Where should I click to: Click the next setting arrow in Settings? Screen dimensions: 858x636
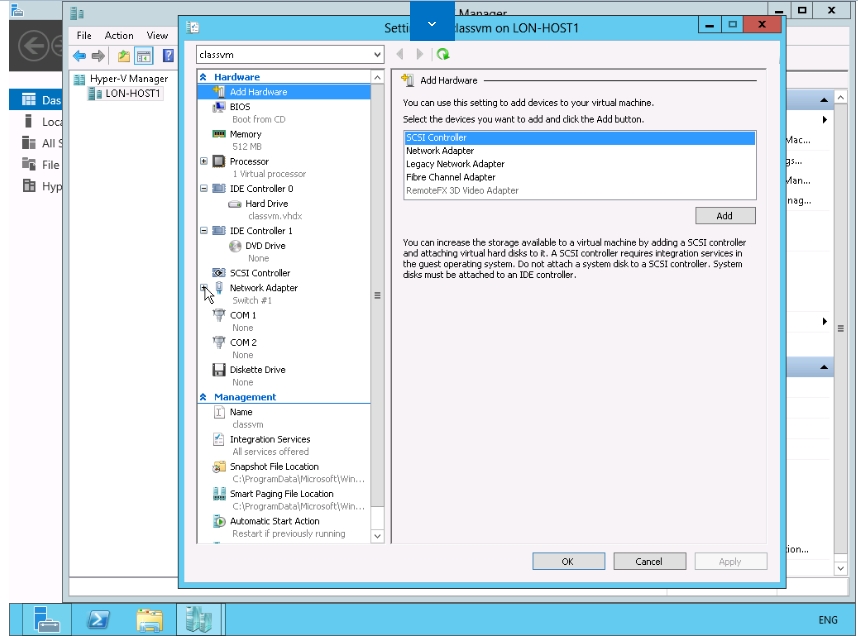tap(420, 54)
